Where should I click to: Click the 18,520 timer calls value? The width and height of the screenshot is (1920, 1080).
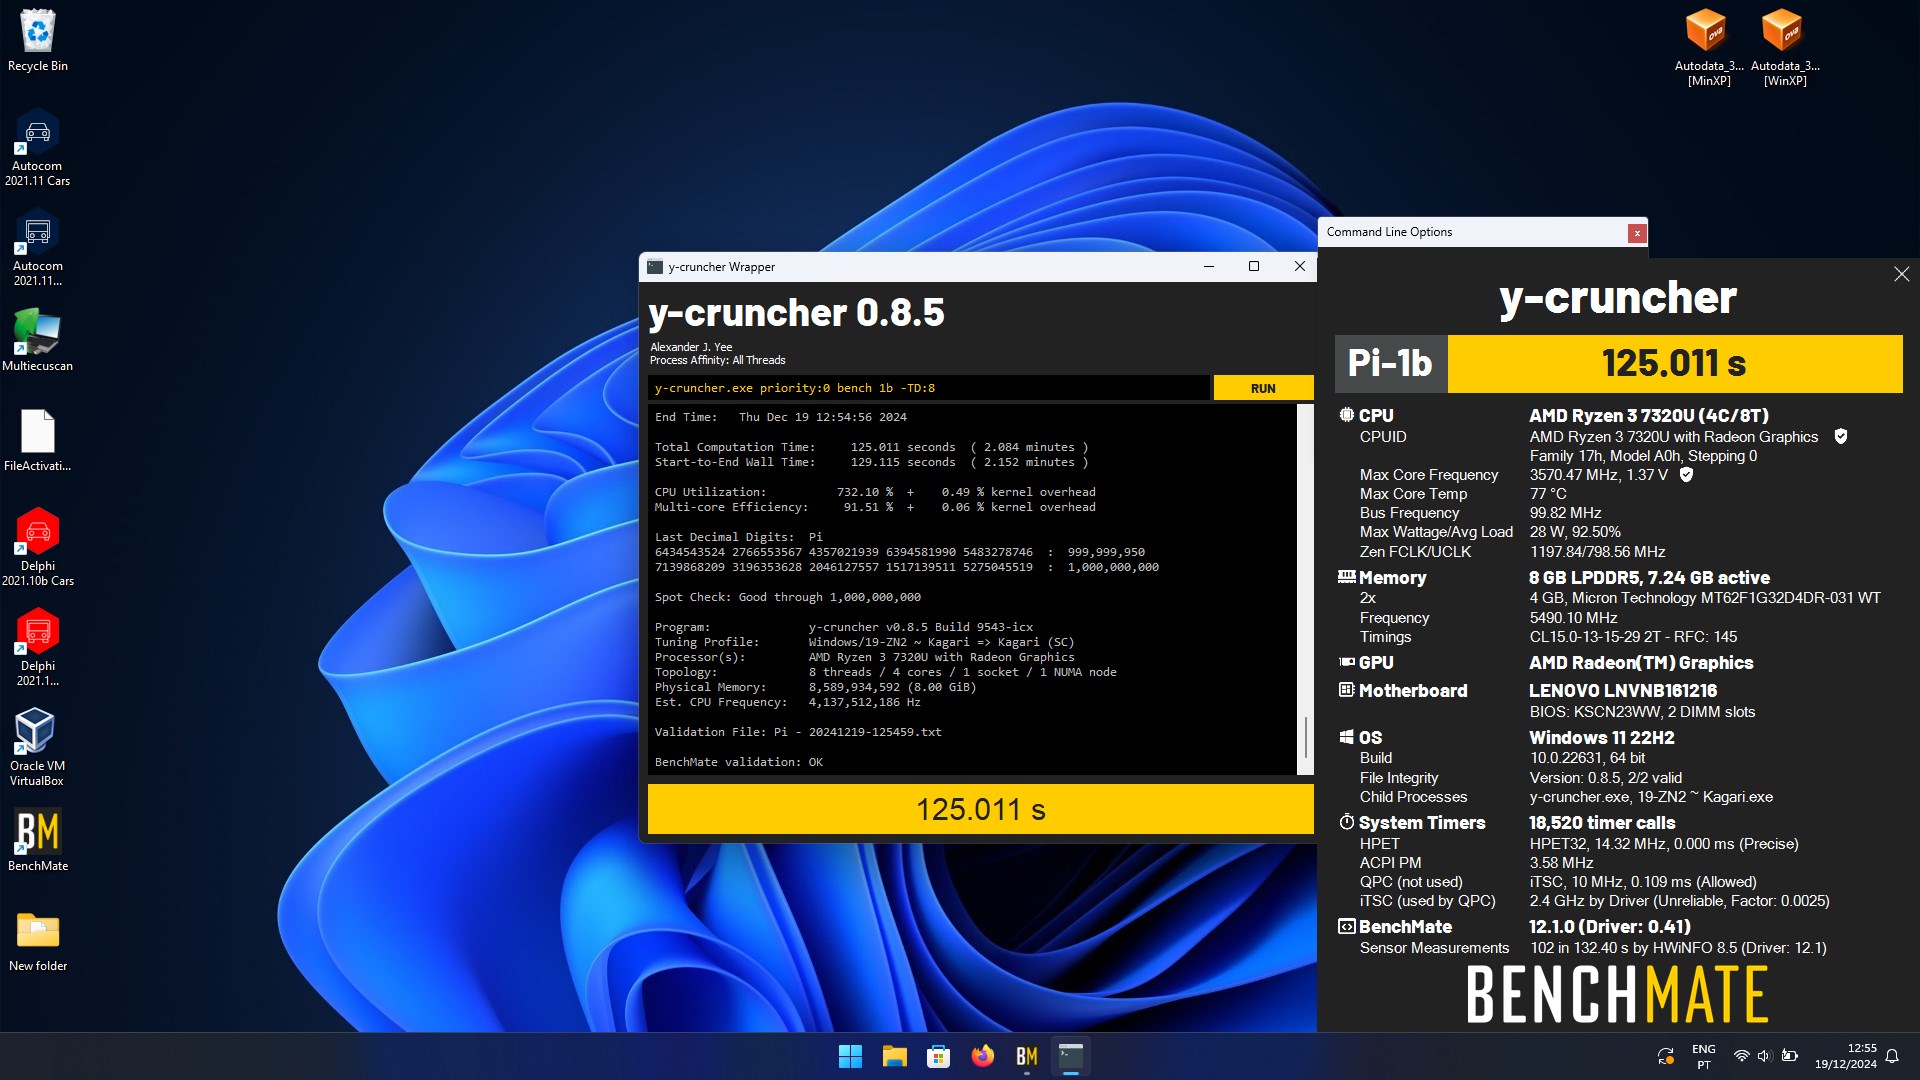tap(1602, 823)
